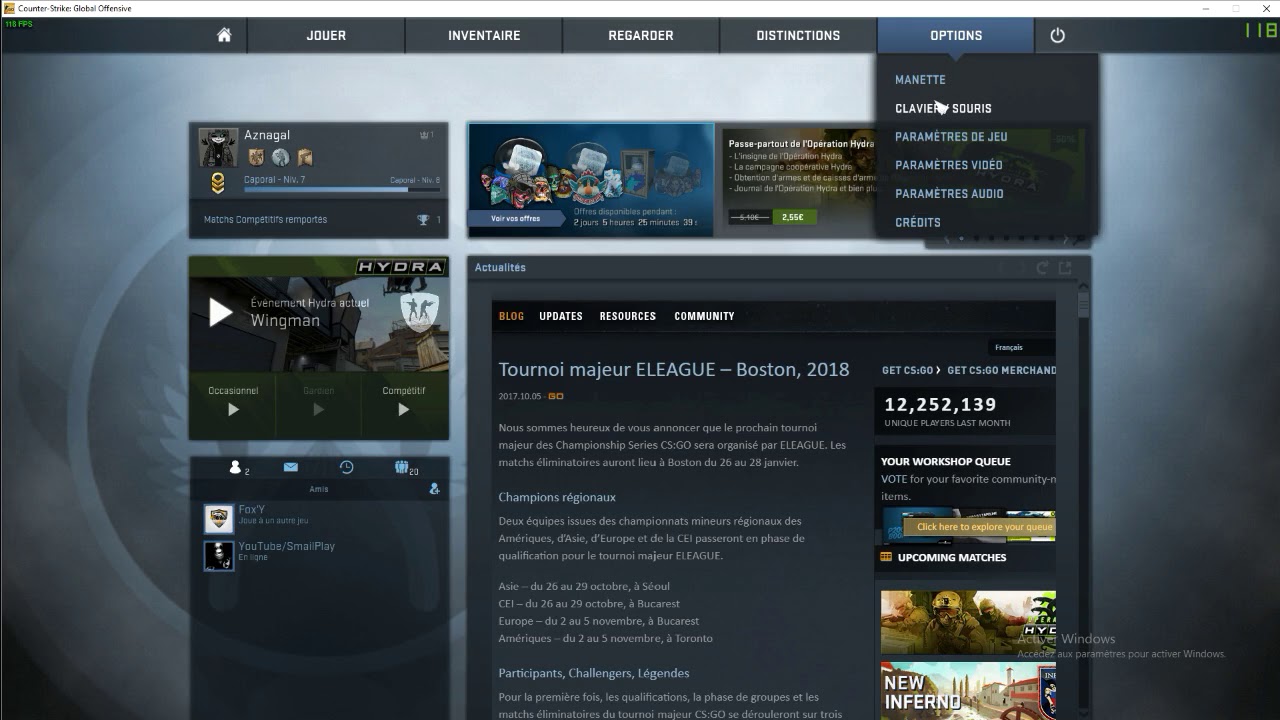
Task: Switch to the UPDATES tab
Action: click(561, 316)
